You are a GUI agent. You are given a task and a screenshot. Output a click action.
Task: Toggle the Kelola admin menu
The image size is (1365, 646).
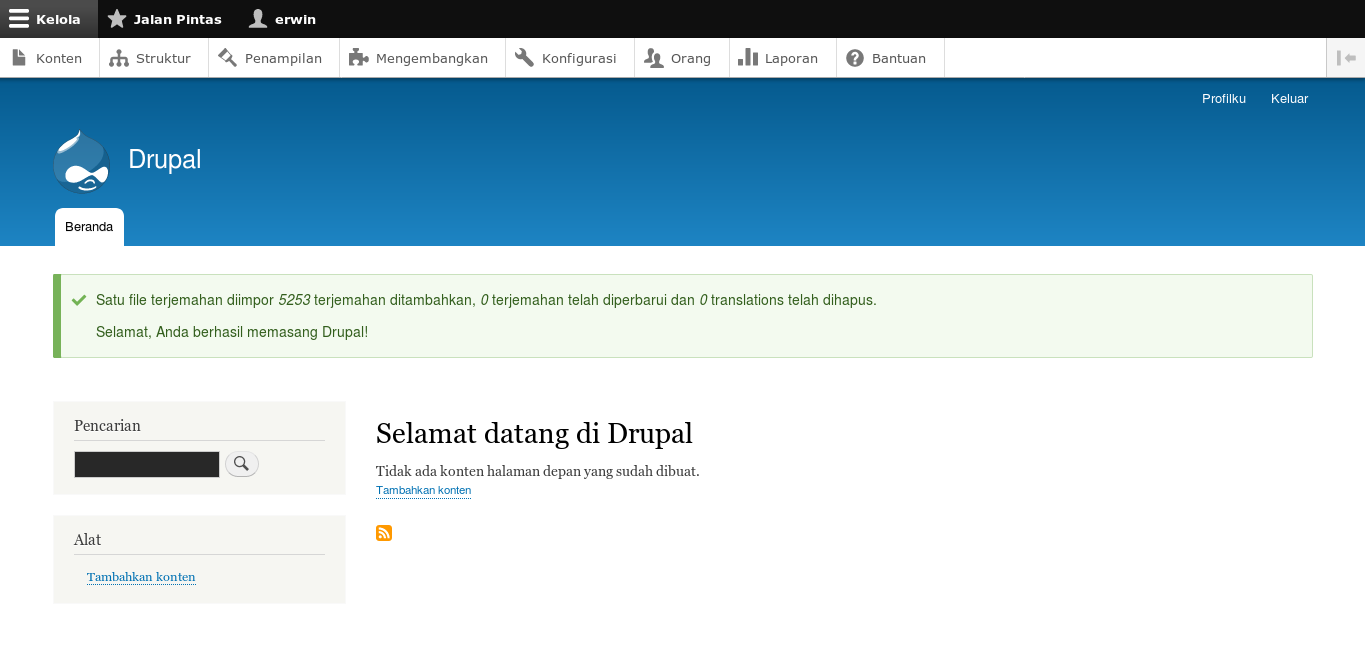point(49,19)
